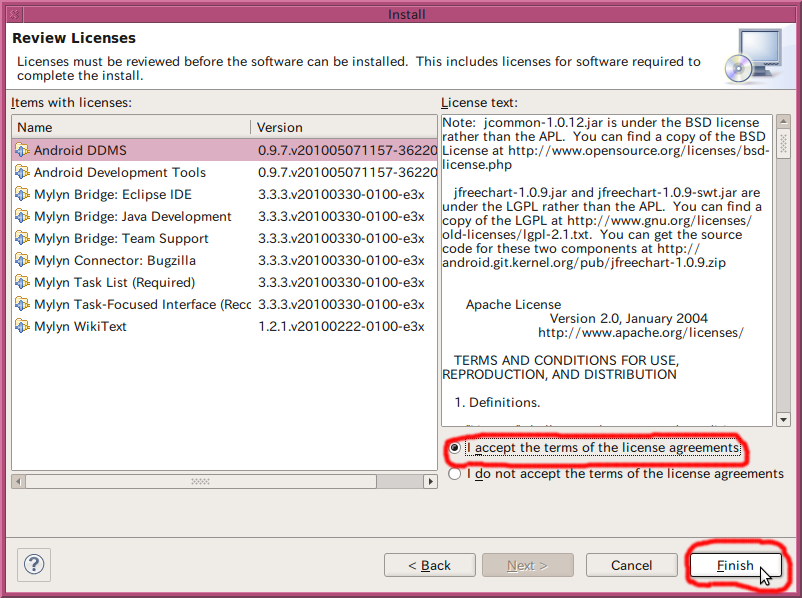Screen dimensions: 802x598
Task: Sort by the Version column header
Action: point(344,127)
